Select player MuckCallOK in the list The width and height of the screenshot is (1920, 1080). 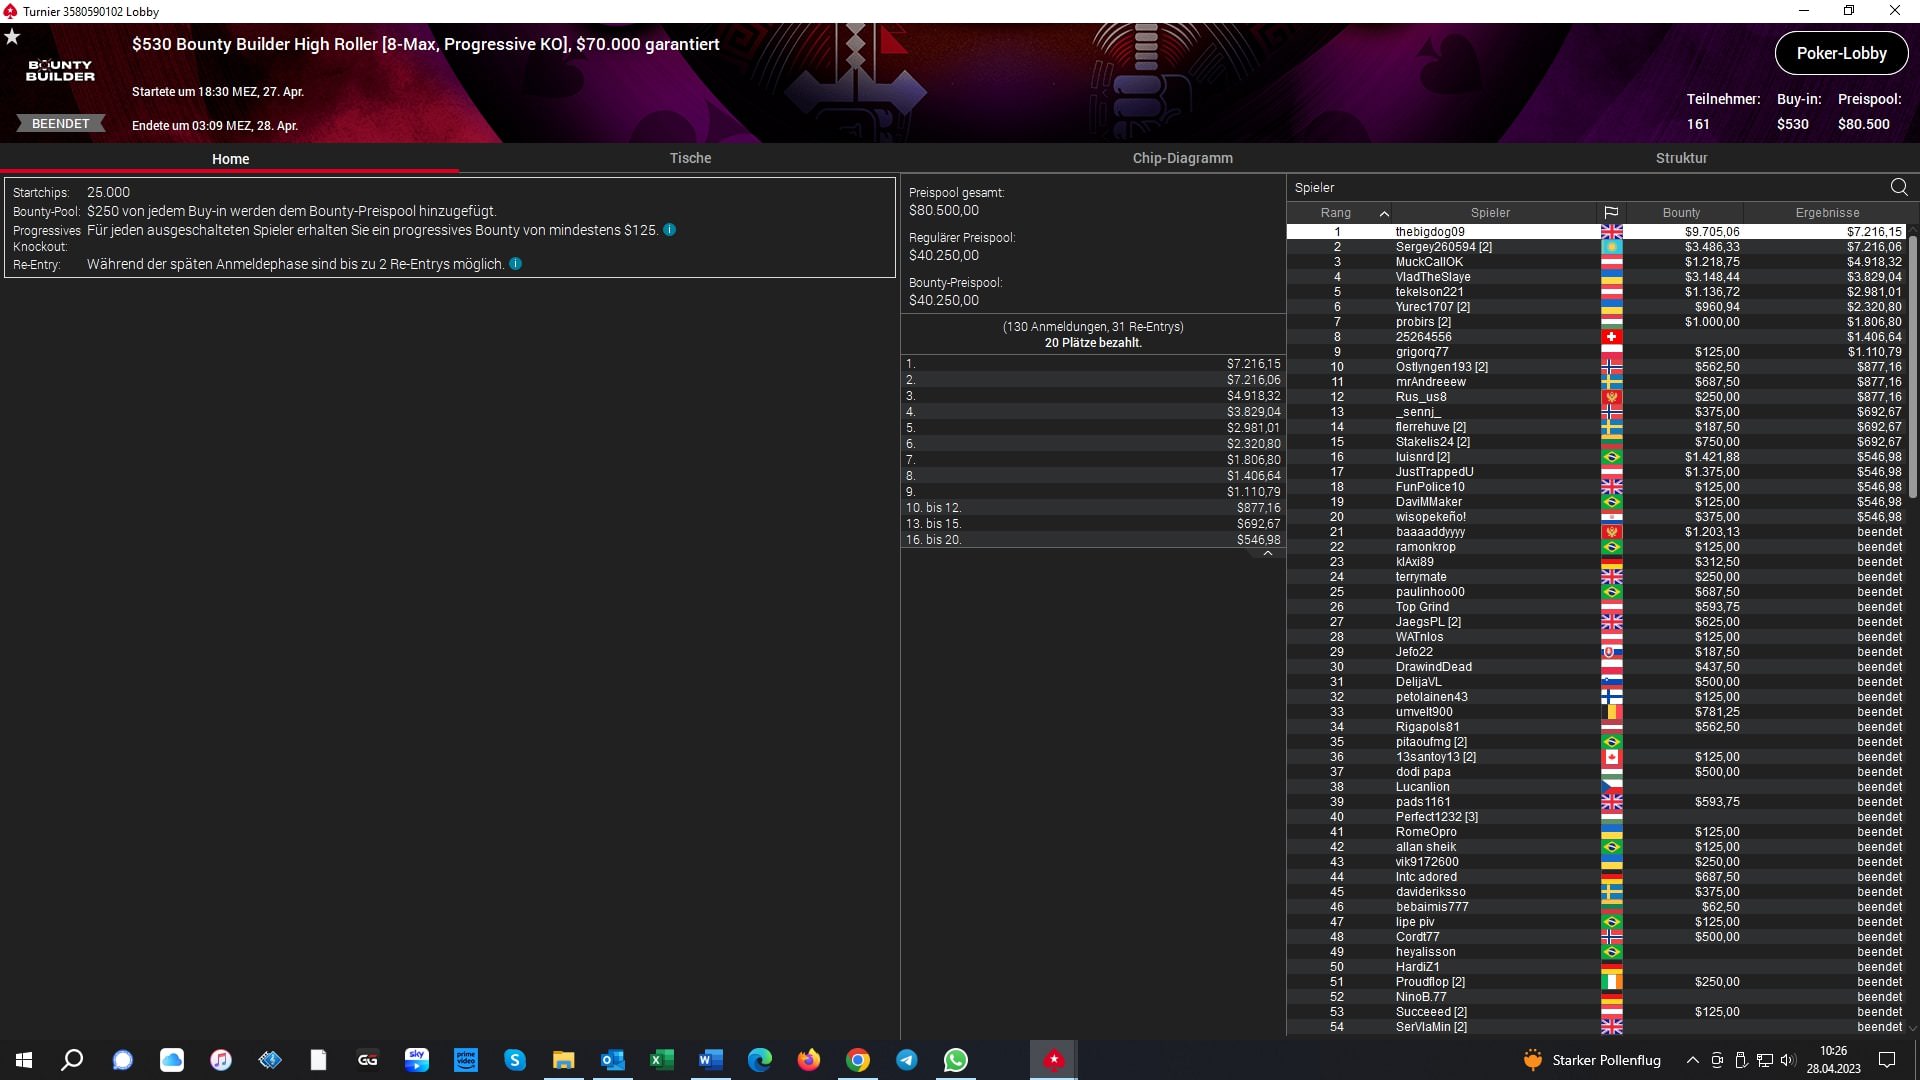(1429, 262)
